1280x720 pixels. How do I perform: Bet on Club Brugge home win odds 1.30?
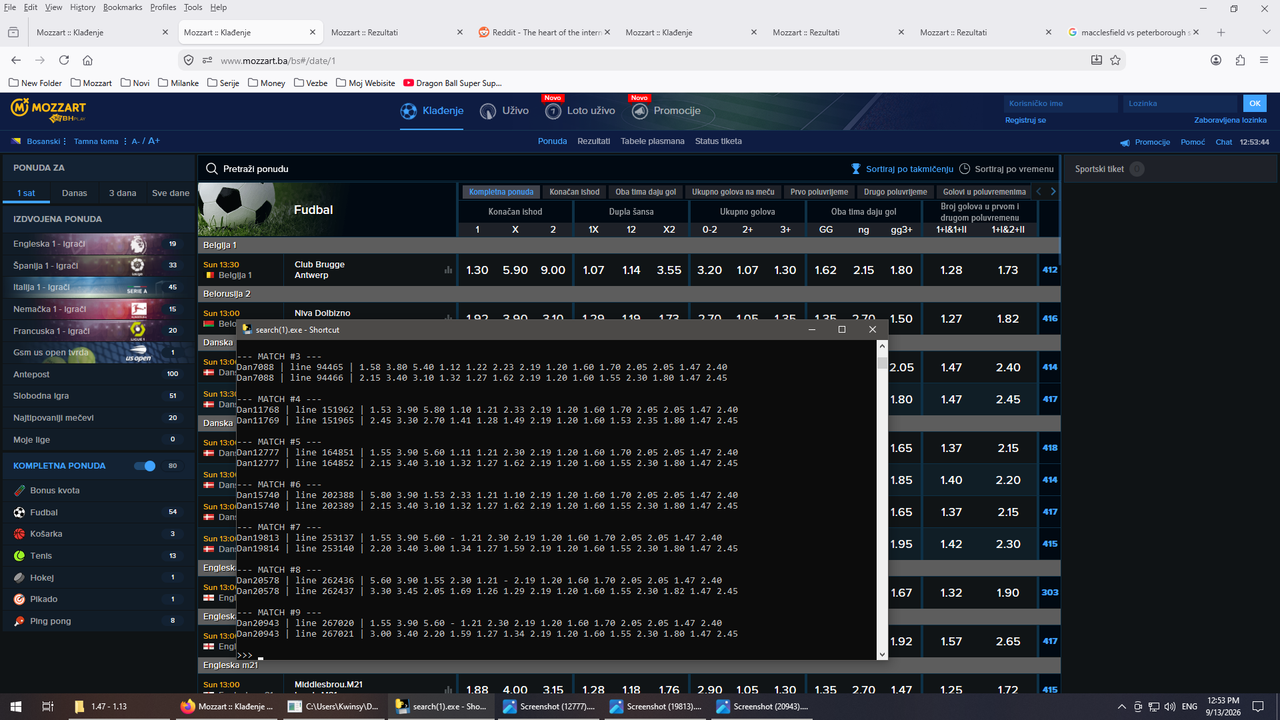[478, 270]
